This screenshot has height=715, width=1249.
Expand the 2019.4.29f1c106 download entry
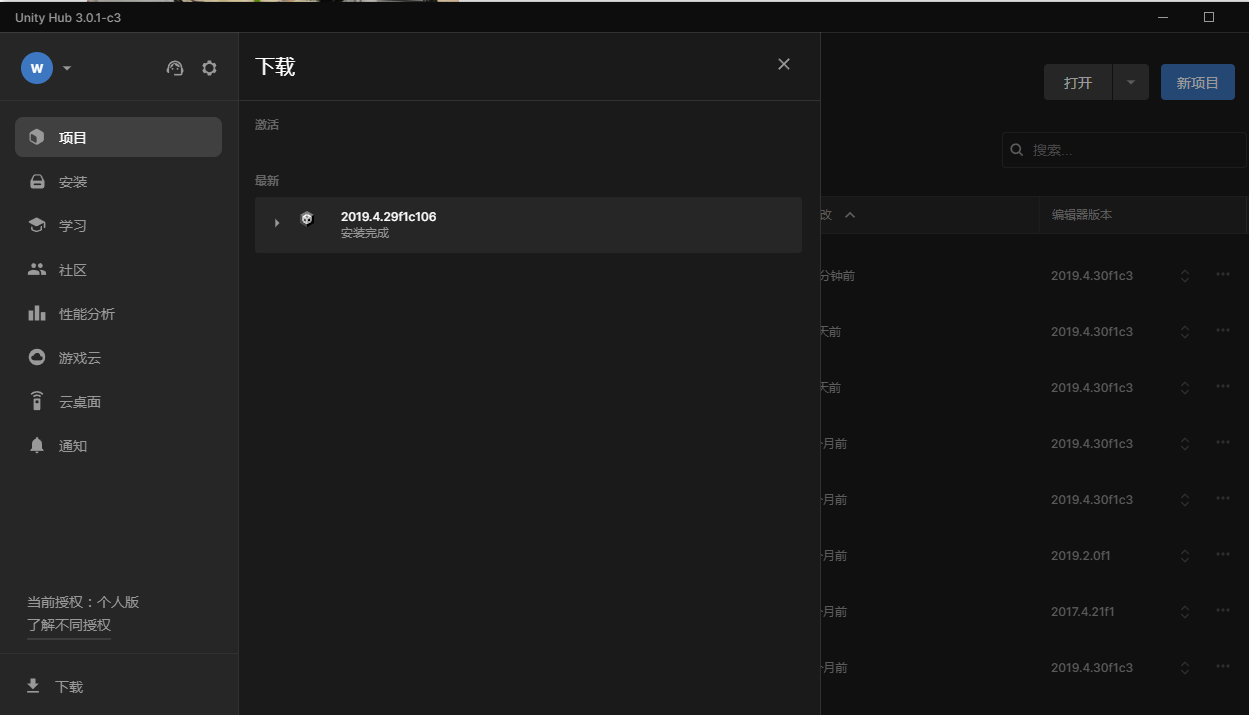click(277, 223)
